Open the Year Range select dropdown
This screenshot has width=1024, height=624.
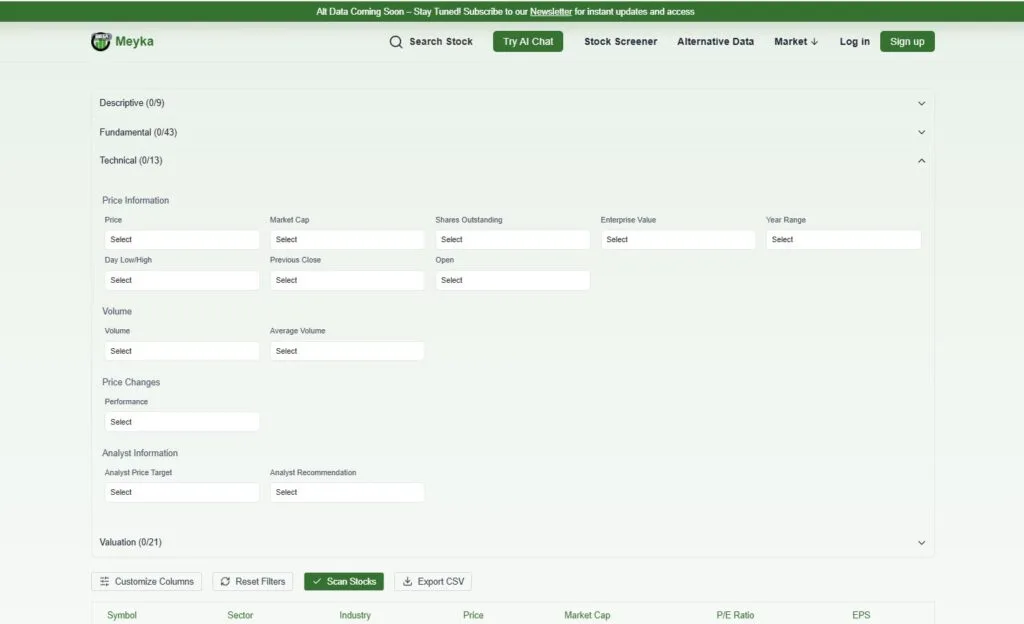(x=842, y=239)
